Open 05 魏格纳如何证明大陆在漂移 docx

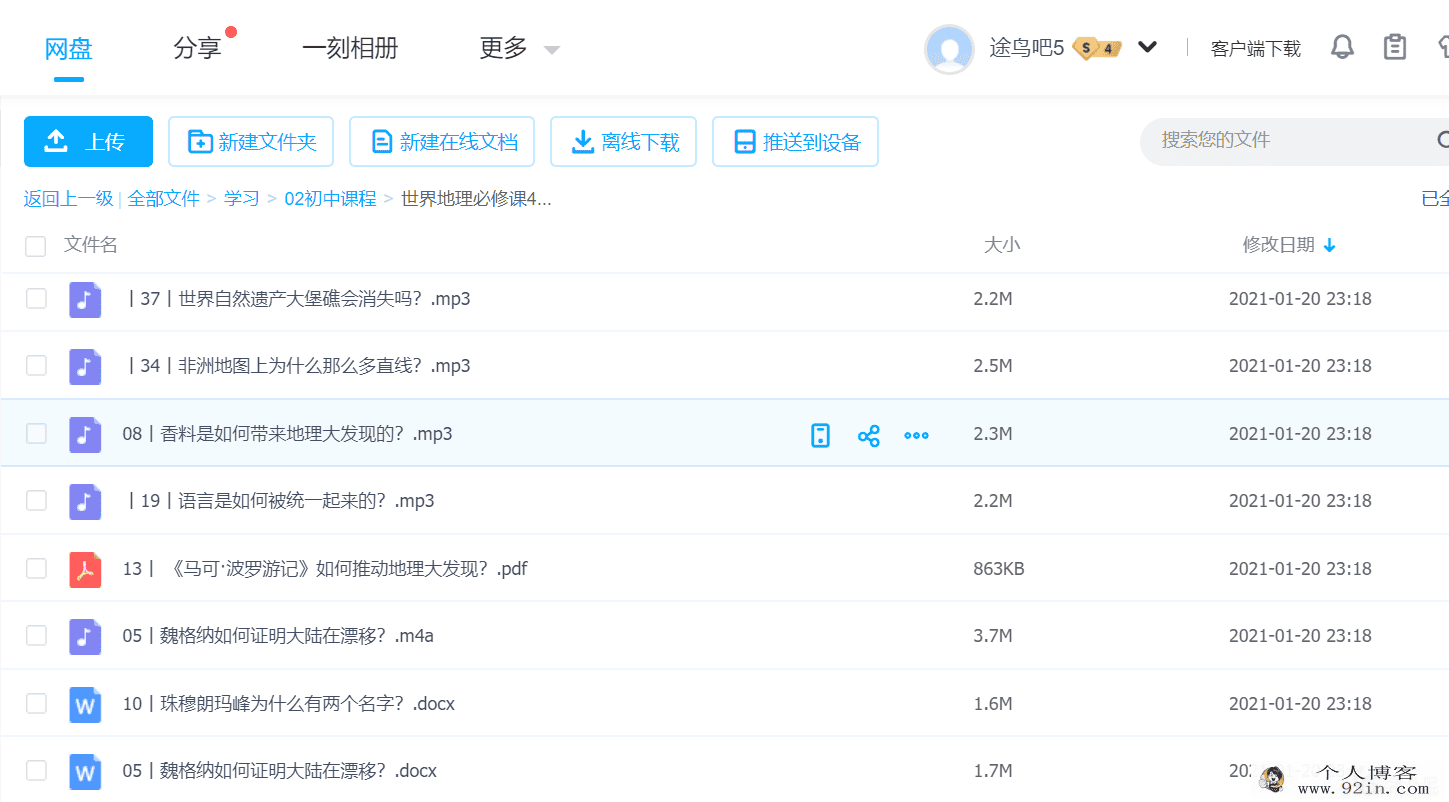[x=280, y=771]
